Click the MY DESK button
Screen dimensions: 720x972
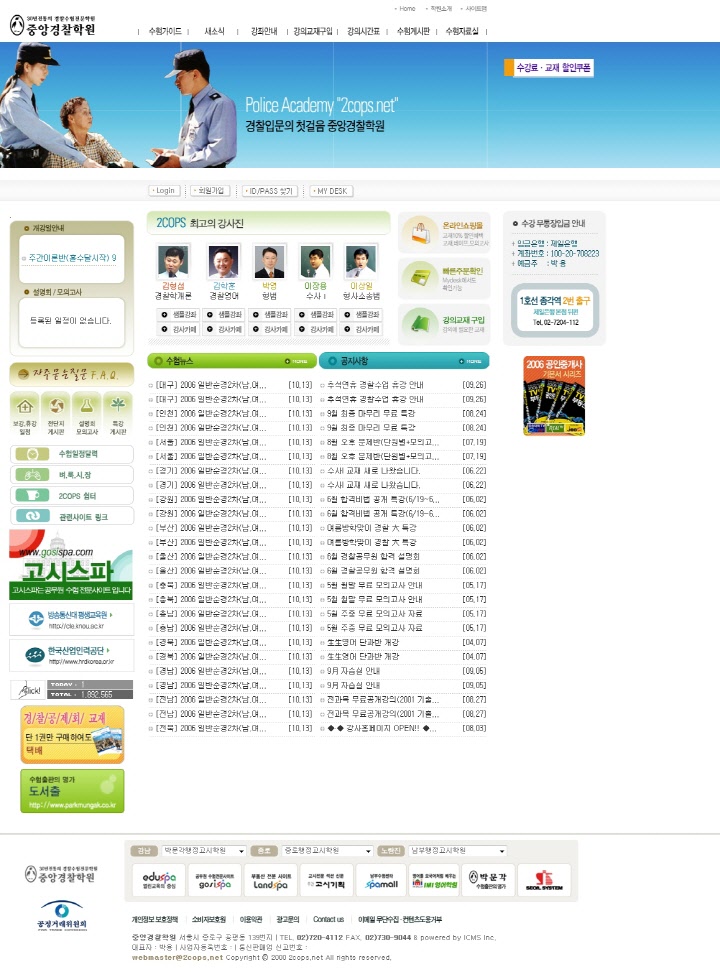pos(331,190)
